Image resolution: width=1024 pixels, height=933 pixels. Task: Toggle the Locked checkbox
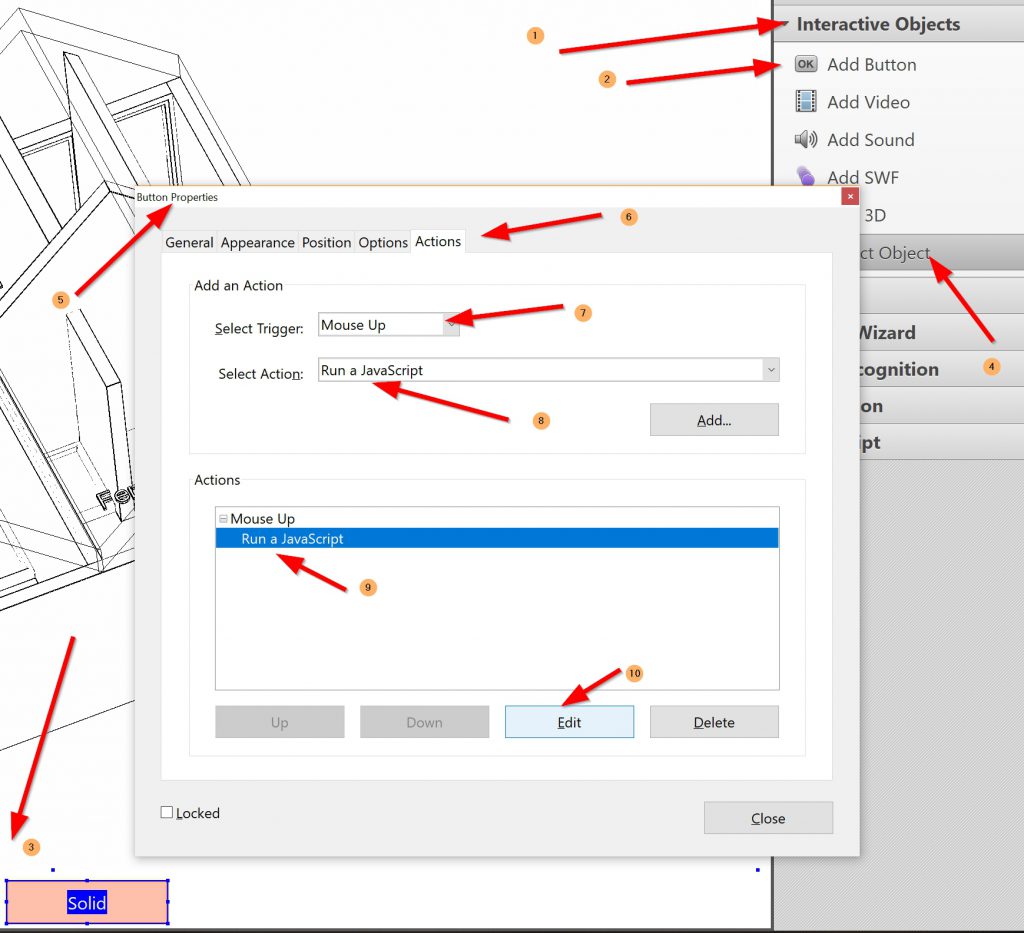point(167,813)
